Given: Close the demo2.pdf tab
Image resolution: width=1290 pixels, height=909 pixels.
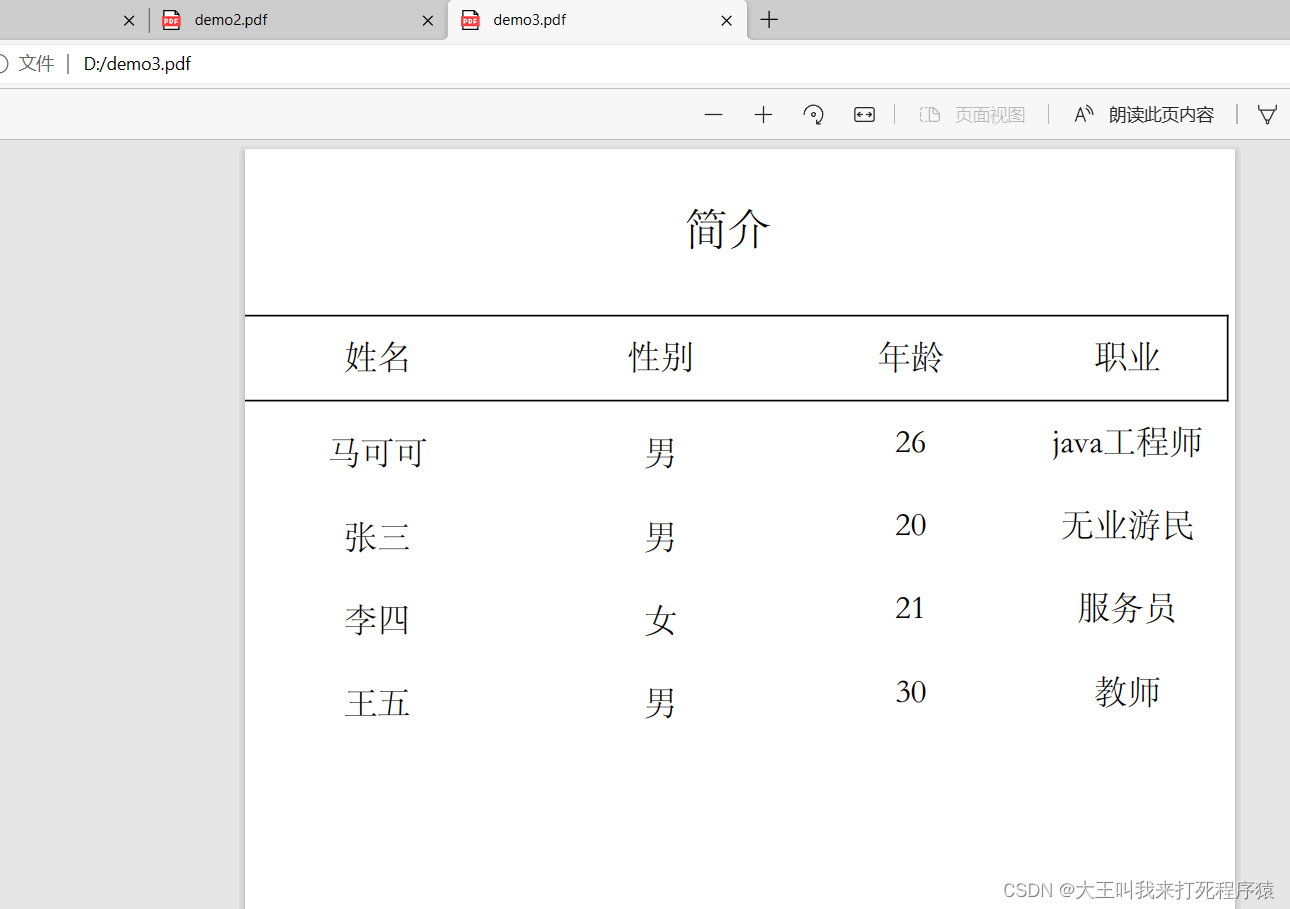Looking at the screenshot, I should [428, 20].
